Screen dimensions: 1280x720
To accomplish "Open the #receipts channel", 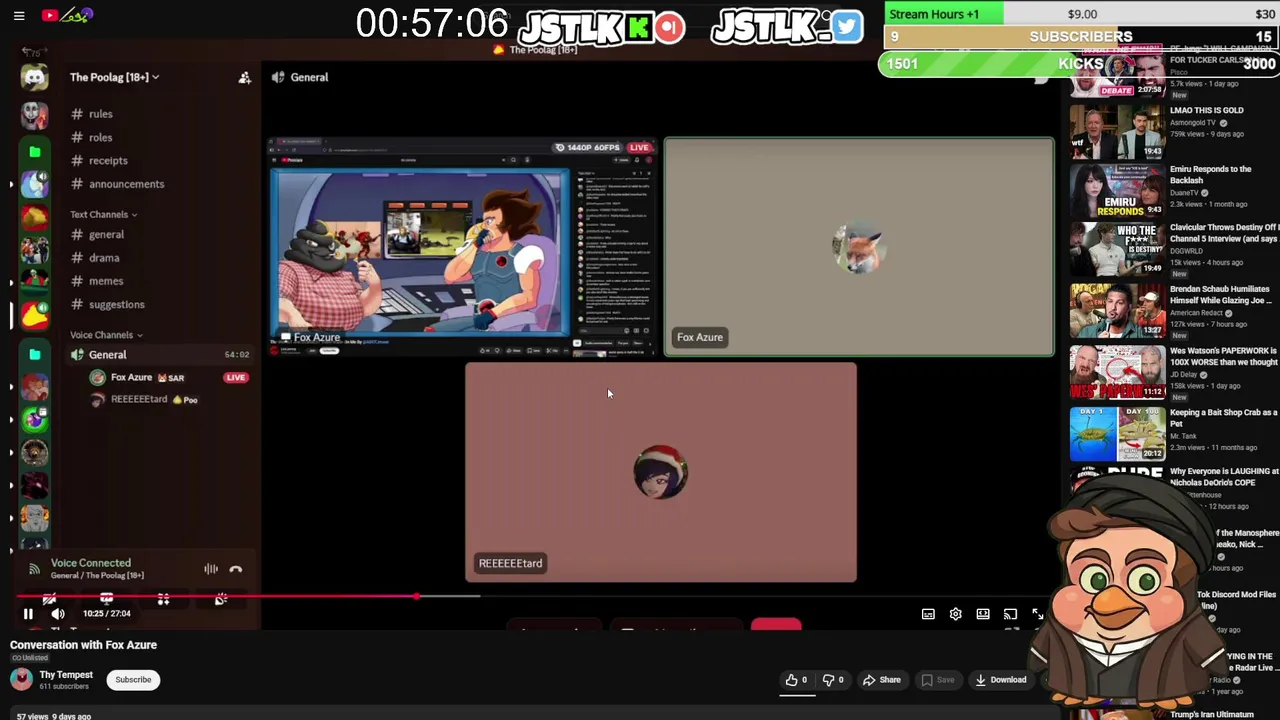I will pos(100,160).
